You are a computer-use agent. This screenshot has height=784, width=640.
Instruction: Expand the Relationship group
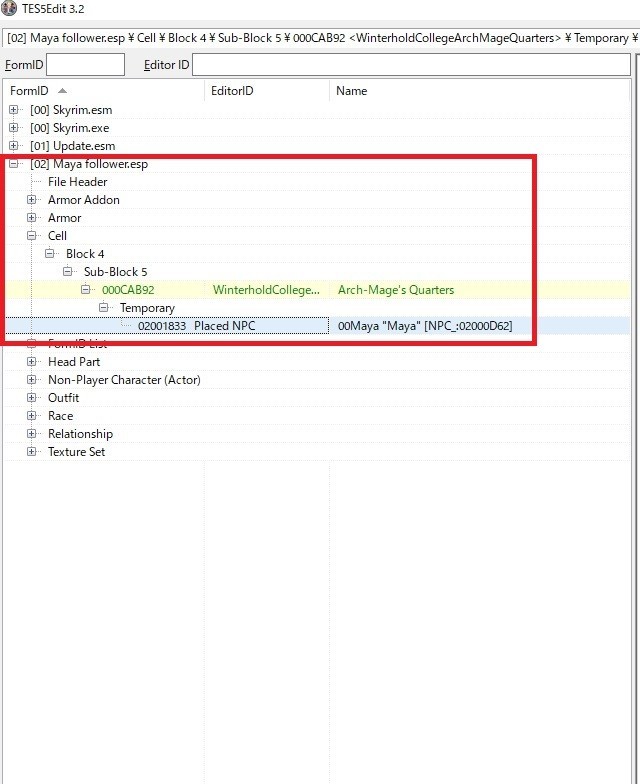32,434
